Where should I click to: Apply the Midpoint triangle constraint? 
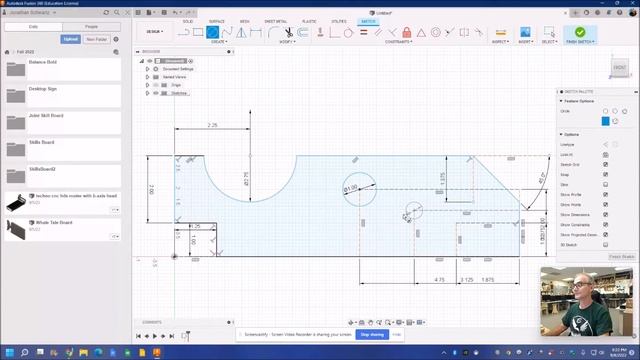[421, 32]
